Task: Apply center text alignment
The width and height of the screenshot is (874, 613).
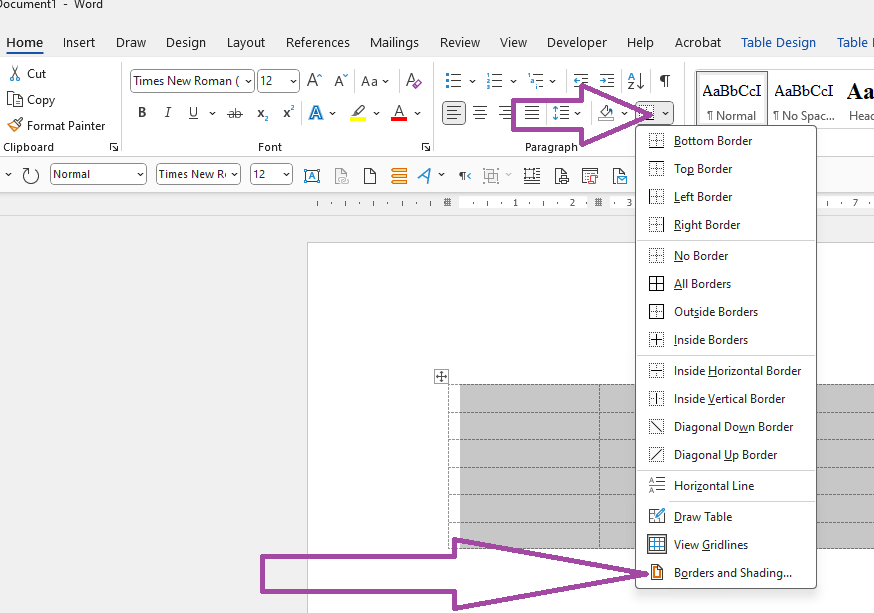Action: 480,112
